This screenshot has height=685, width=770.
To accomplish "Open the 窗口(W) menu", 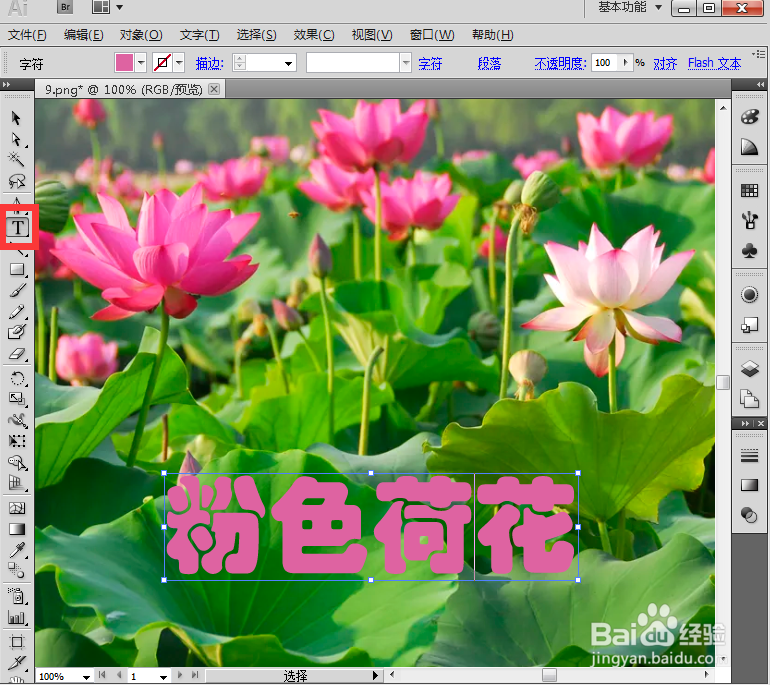I will 432,35.
